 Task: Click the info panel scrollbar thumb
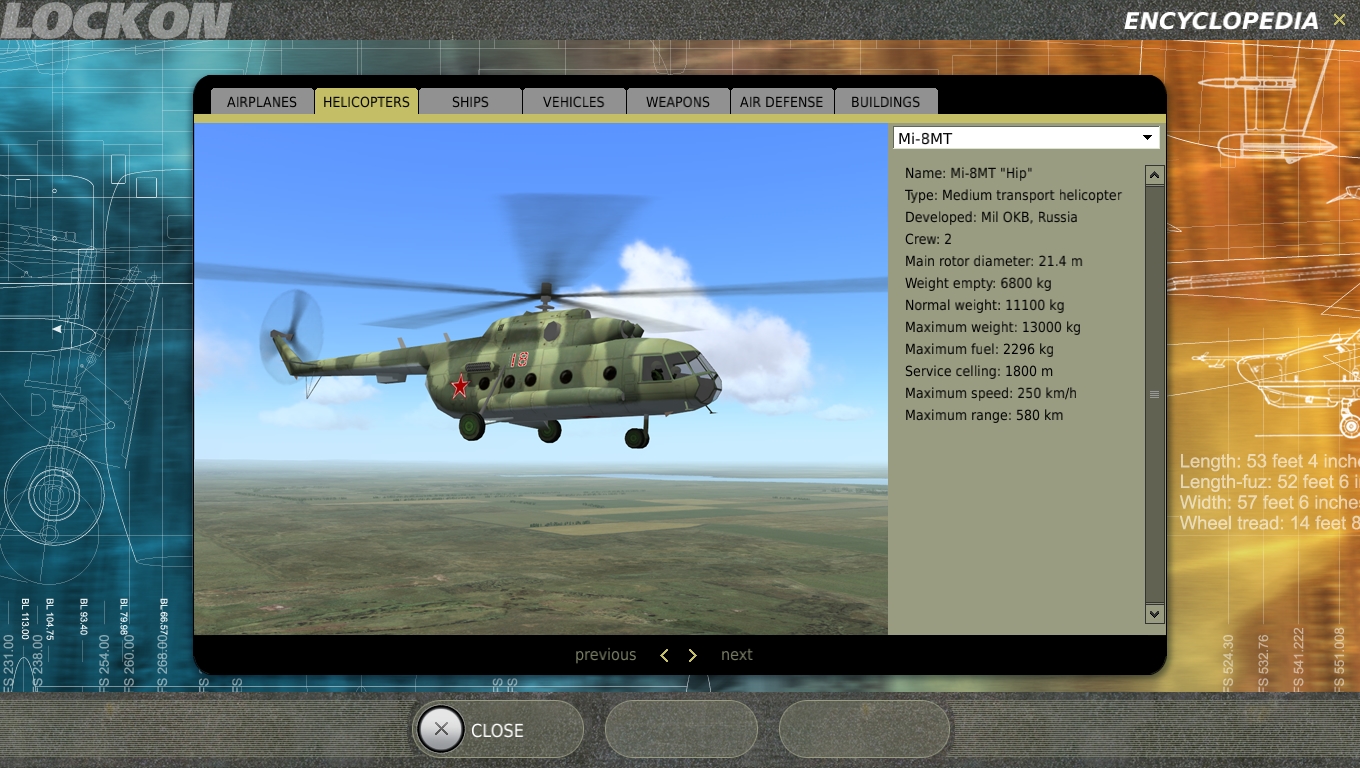pyautogui.click(x=1155, y=395)
